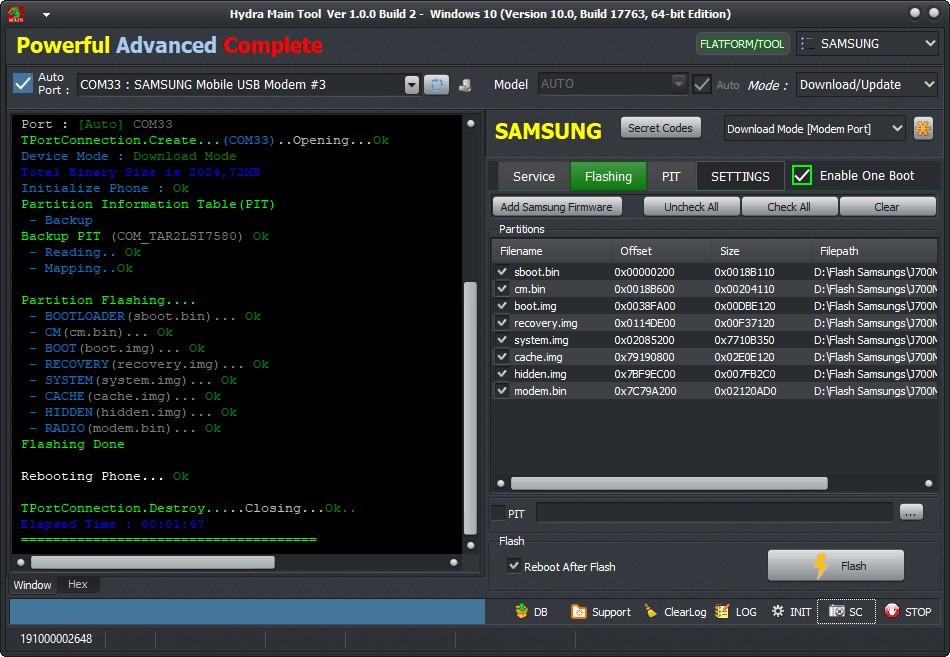Uncheck the sboot.bin partition checkbox
Screen dimensions: 950x657
[x=502, y=272]
